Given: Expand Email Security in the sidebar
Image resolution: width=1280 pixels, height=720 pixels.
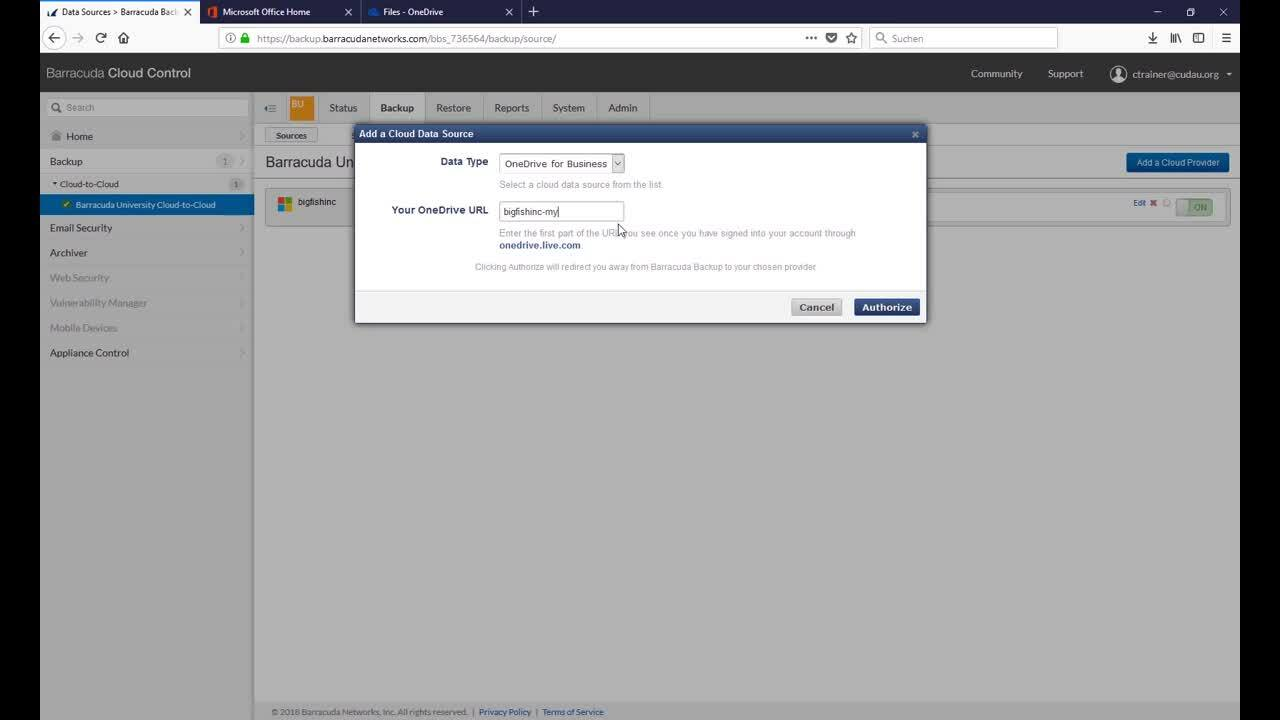Looking at the screenshot, I should click(147, 228).
